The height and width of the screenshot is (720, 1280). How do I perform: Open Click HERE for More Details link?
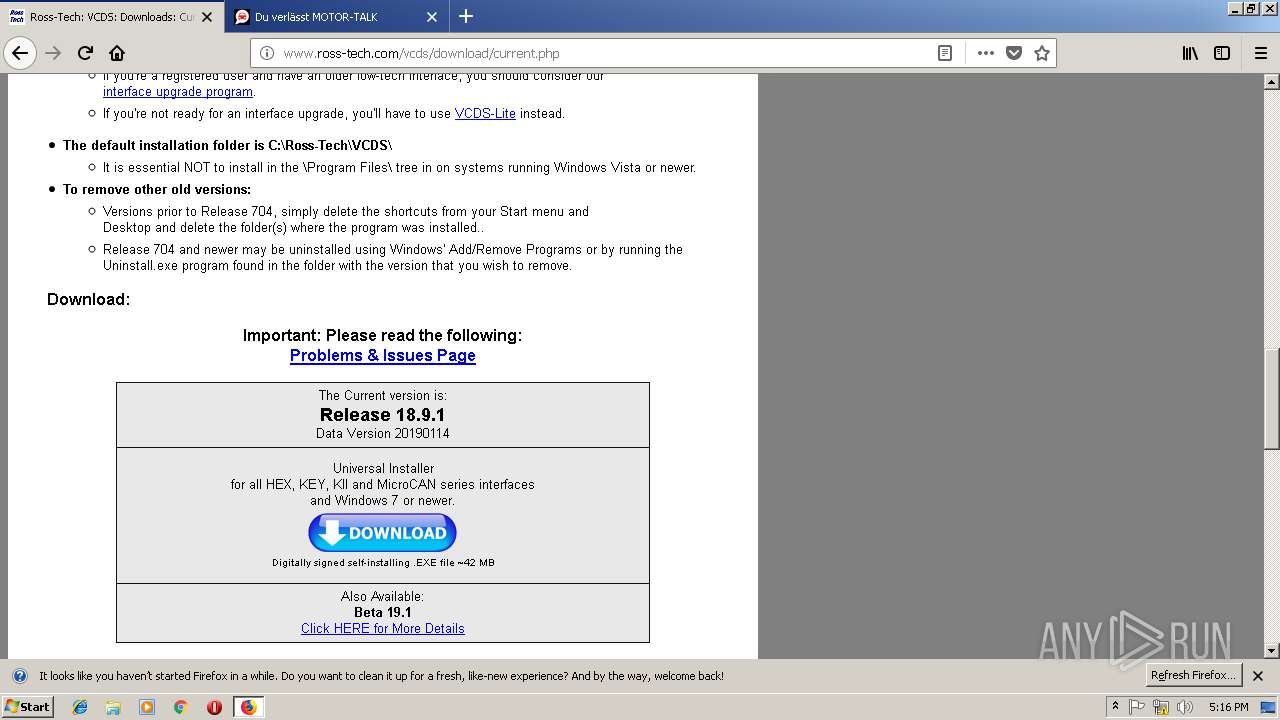tap(383, 628)
